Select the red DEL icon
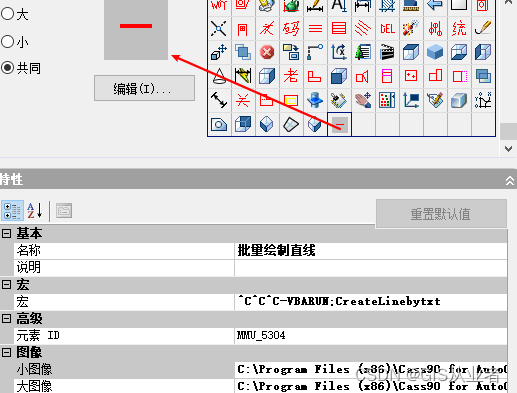Image resolution: width=517 pixels, height=393 pixels. point(387,29)
